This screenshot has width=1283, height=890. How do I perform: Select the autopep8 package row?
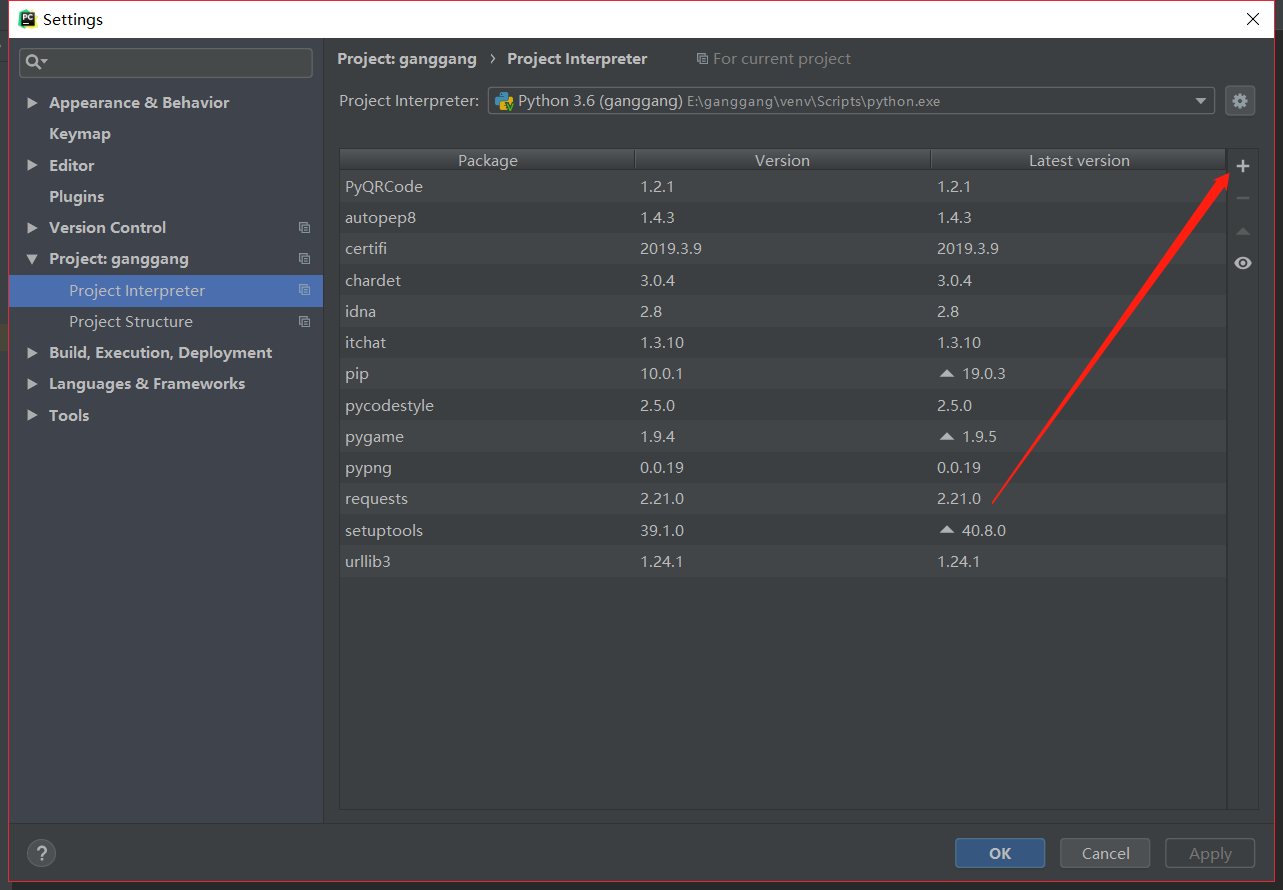[x=783, y=217]
